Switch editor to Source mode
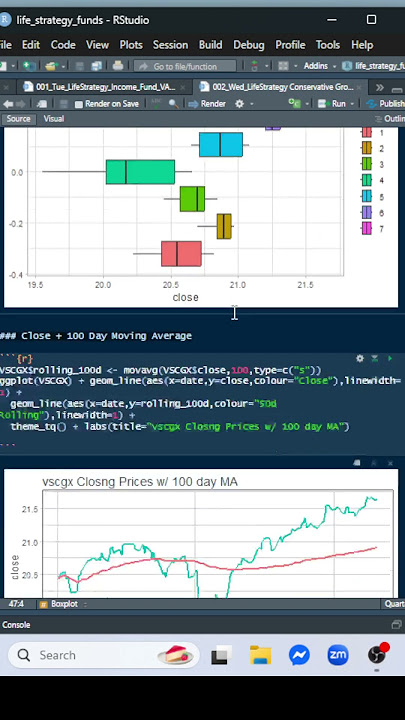Screen dimensions: 405x720 (18, 119)
